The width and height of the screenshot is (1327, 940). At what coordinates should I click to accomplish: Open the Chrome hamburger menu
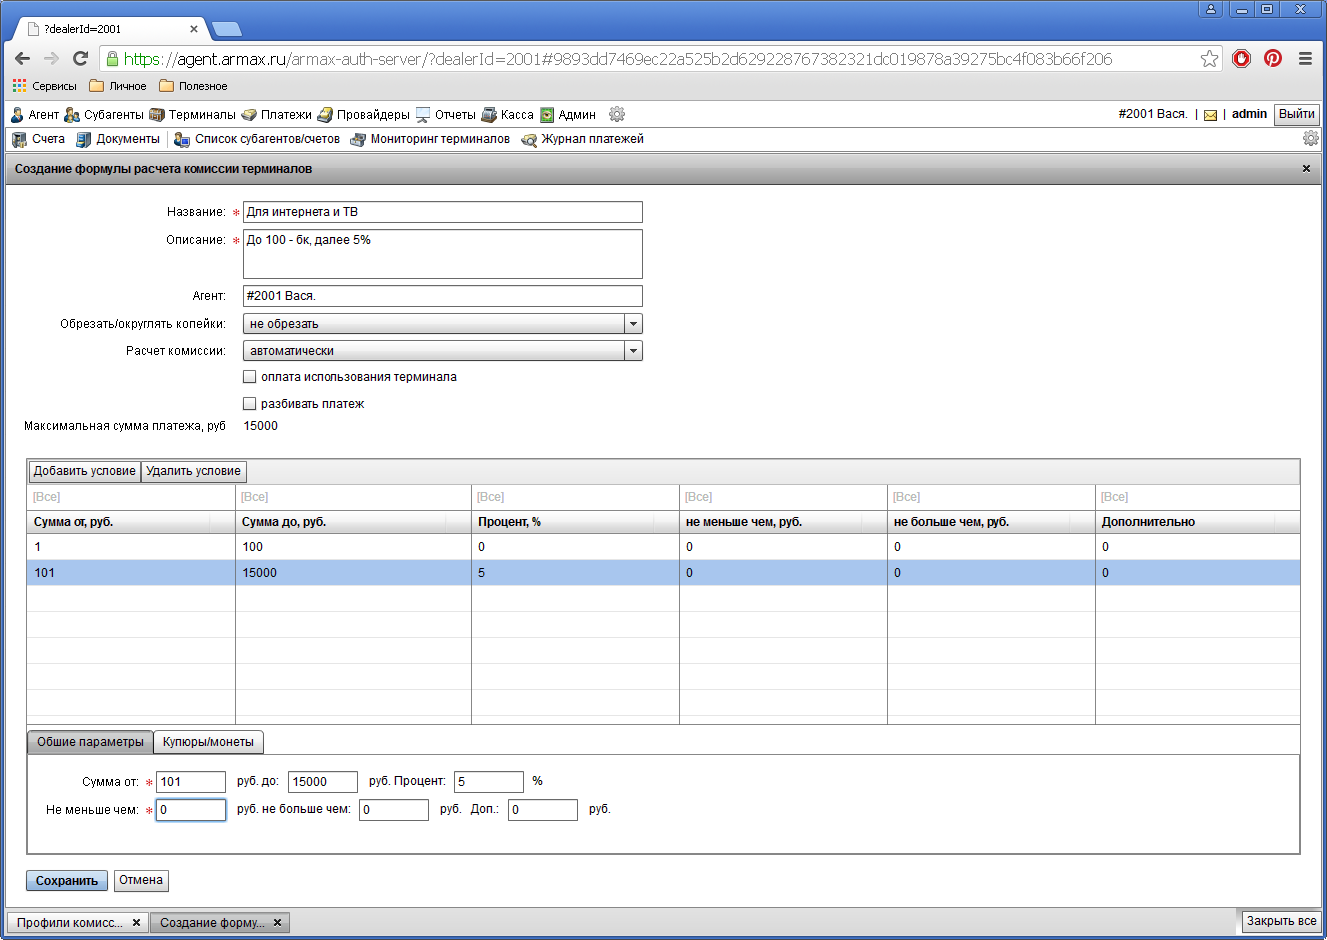click(1305, 59)
